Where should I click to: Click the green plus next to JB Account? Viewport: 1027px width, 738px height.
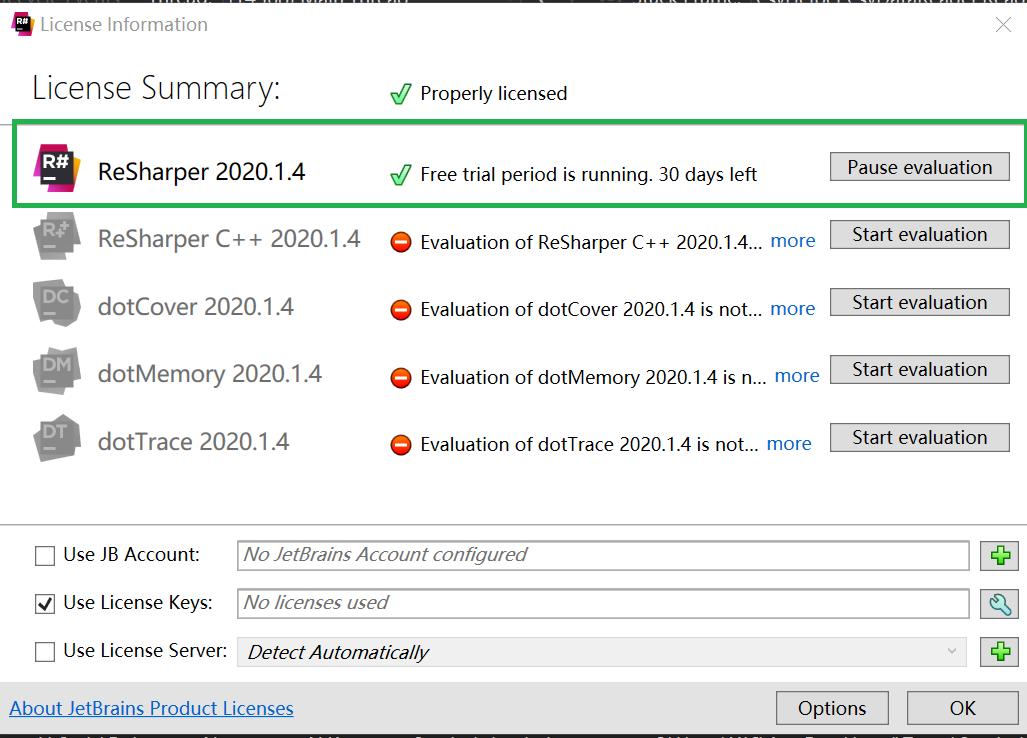999,556
